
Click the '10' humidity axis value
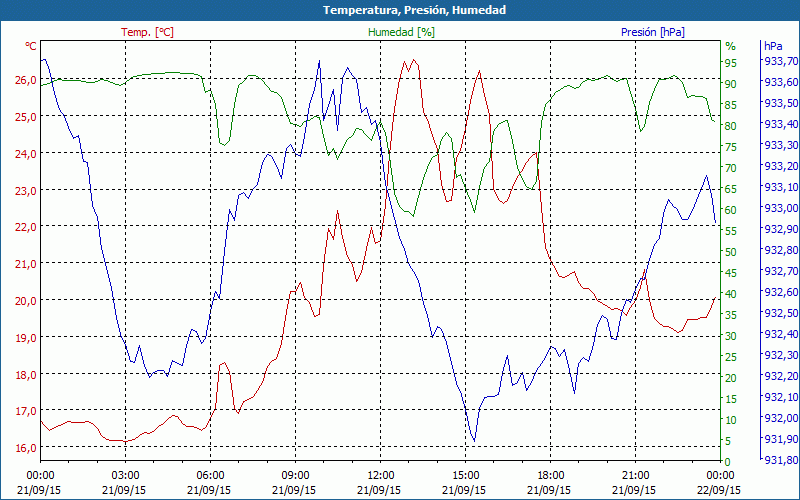coord(731,420)
